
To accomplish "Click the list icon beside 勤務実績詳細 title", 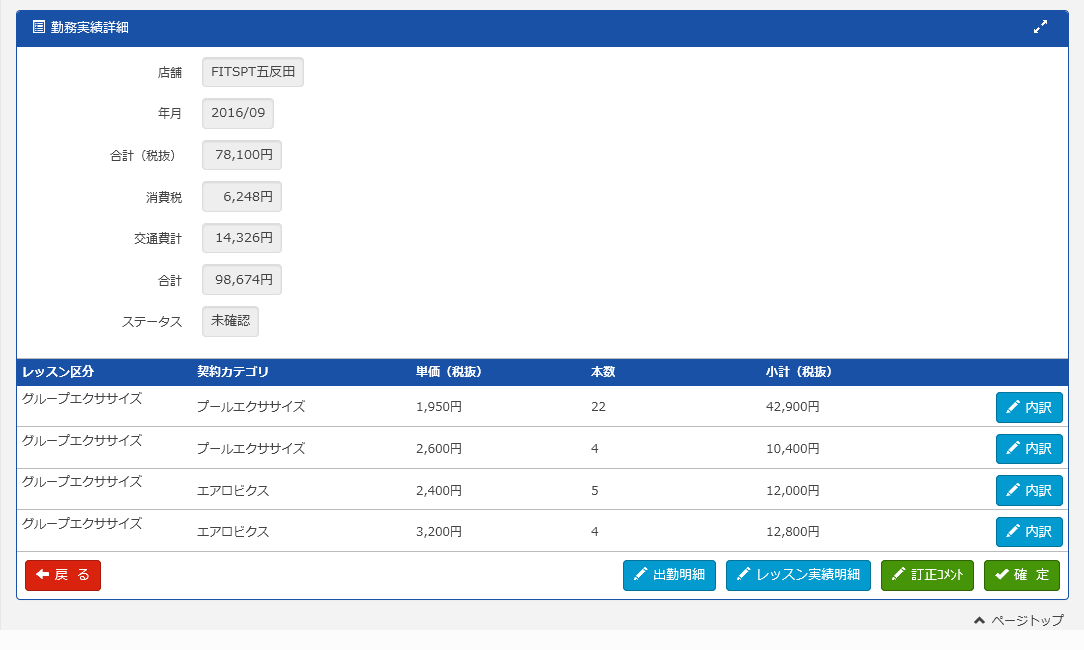I will [x=39, y=28].
